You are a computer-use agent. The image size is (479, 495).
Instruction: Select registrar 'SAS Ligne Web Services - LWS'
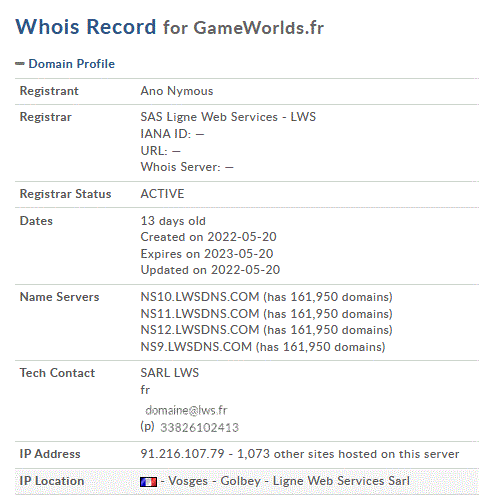click(x=228, y=117)
